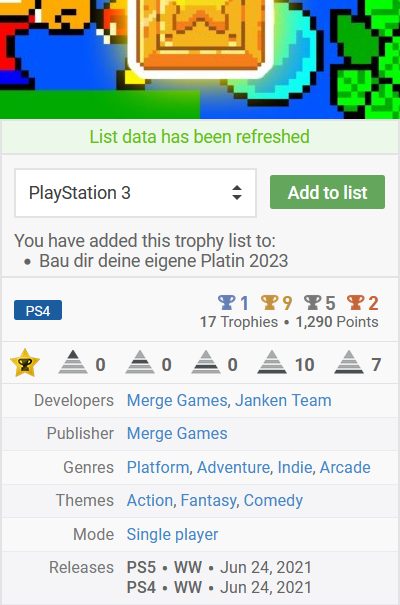Click the game pixel art banner image
The width and height of the screenshot is (400, 605).
(200, 59)
